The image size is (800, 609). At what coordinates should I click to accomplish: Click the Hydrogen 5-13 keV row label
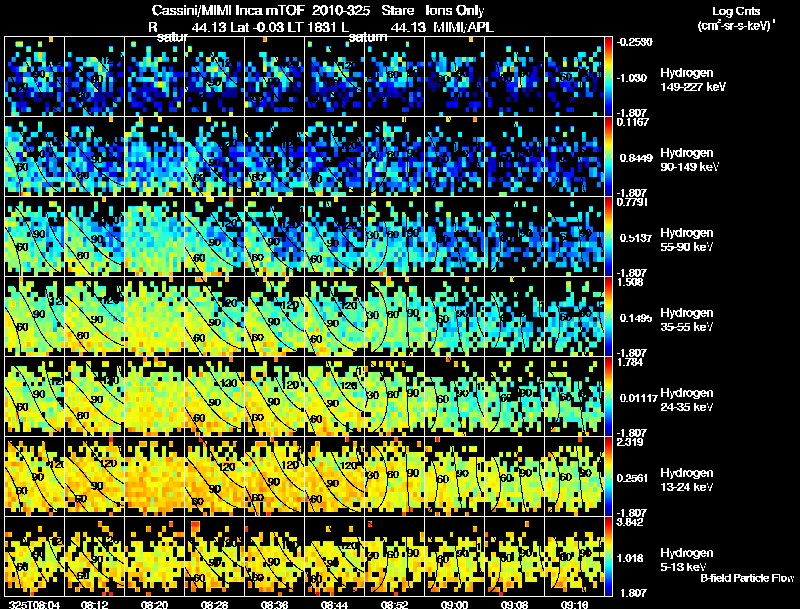click(x=687, y=561)
